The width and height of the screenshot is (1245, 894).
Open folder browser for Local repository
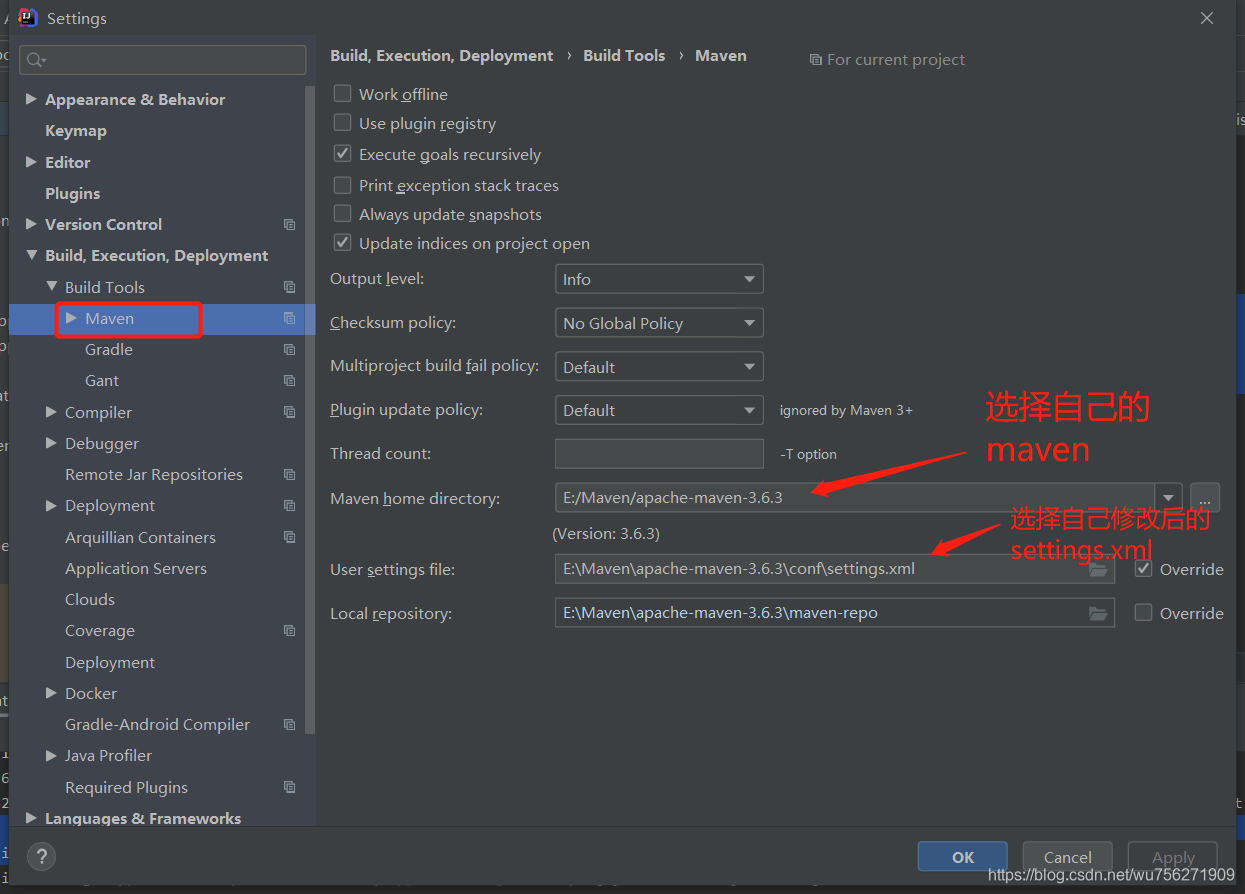[1098, 613]
